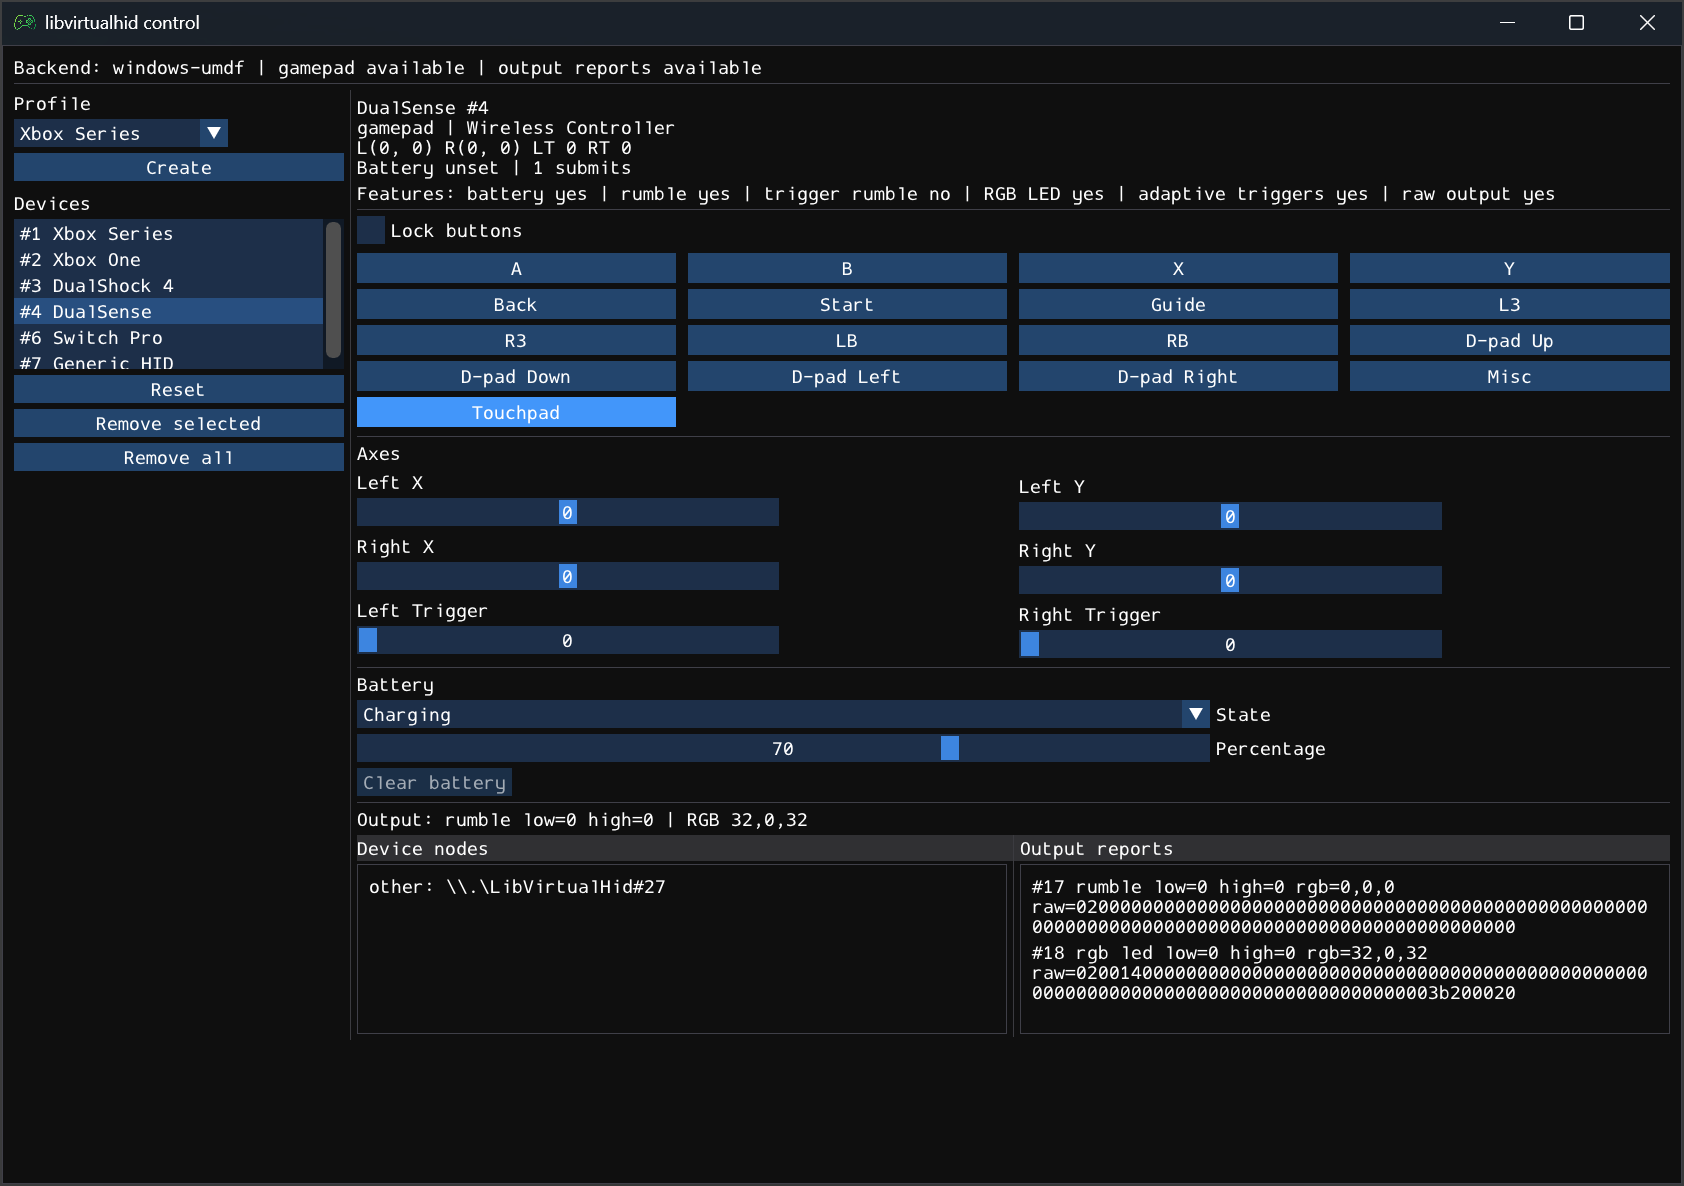The height and width of the screenshot is (1186, 1684).
Task: Open the battery State dropdown showing Charging
Action: [783, 714]
